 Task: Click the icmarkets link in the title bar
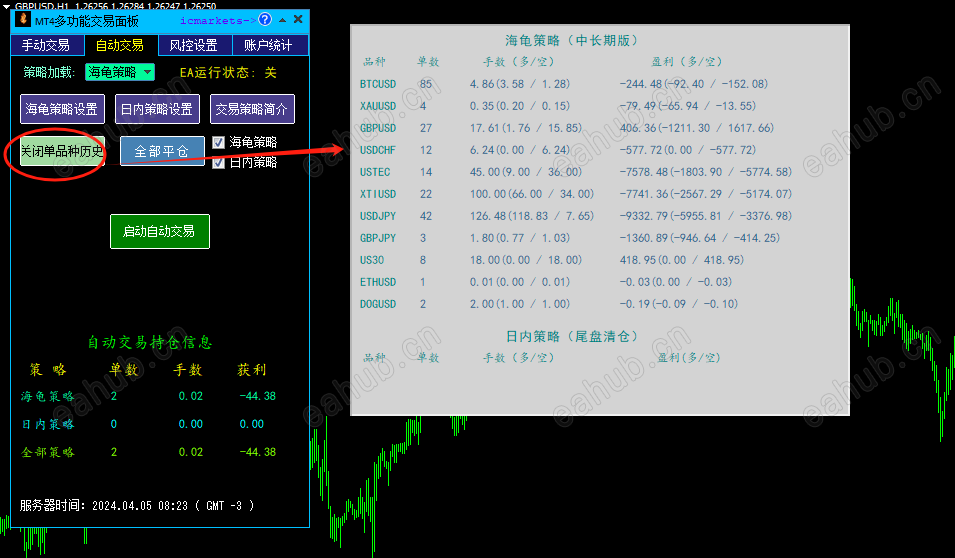coord(218,21)
